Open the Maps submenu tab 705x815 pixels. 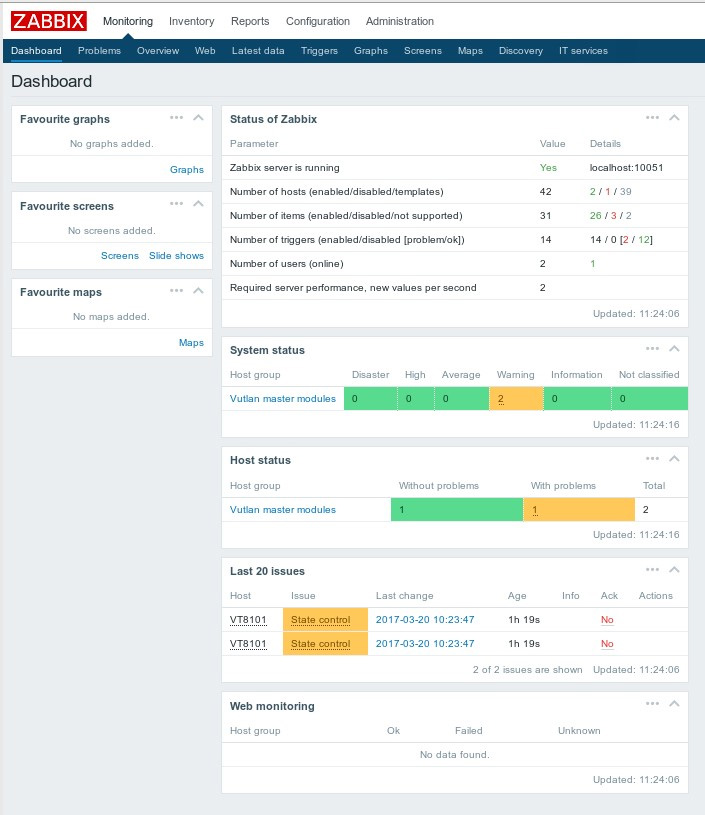[x=470, y=51]
